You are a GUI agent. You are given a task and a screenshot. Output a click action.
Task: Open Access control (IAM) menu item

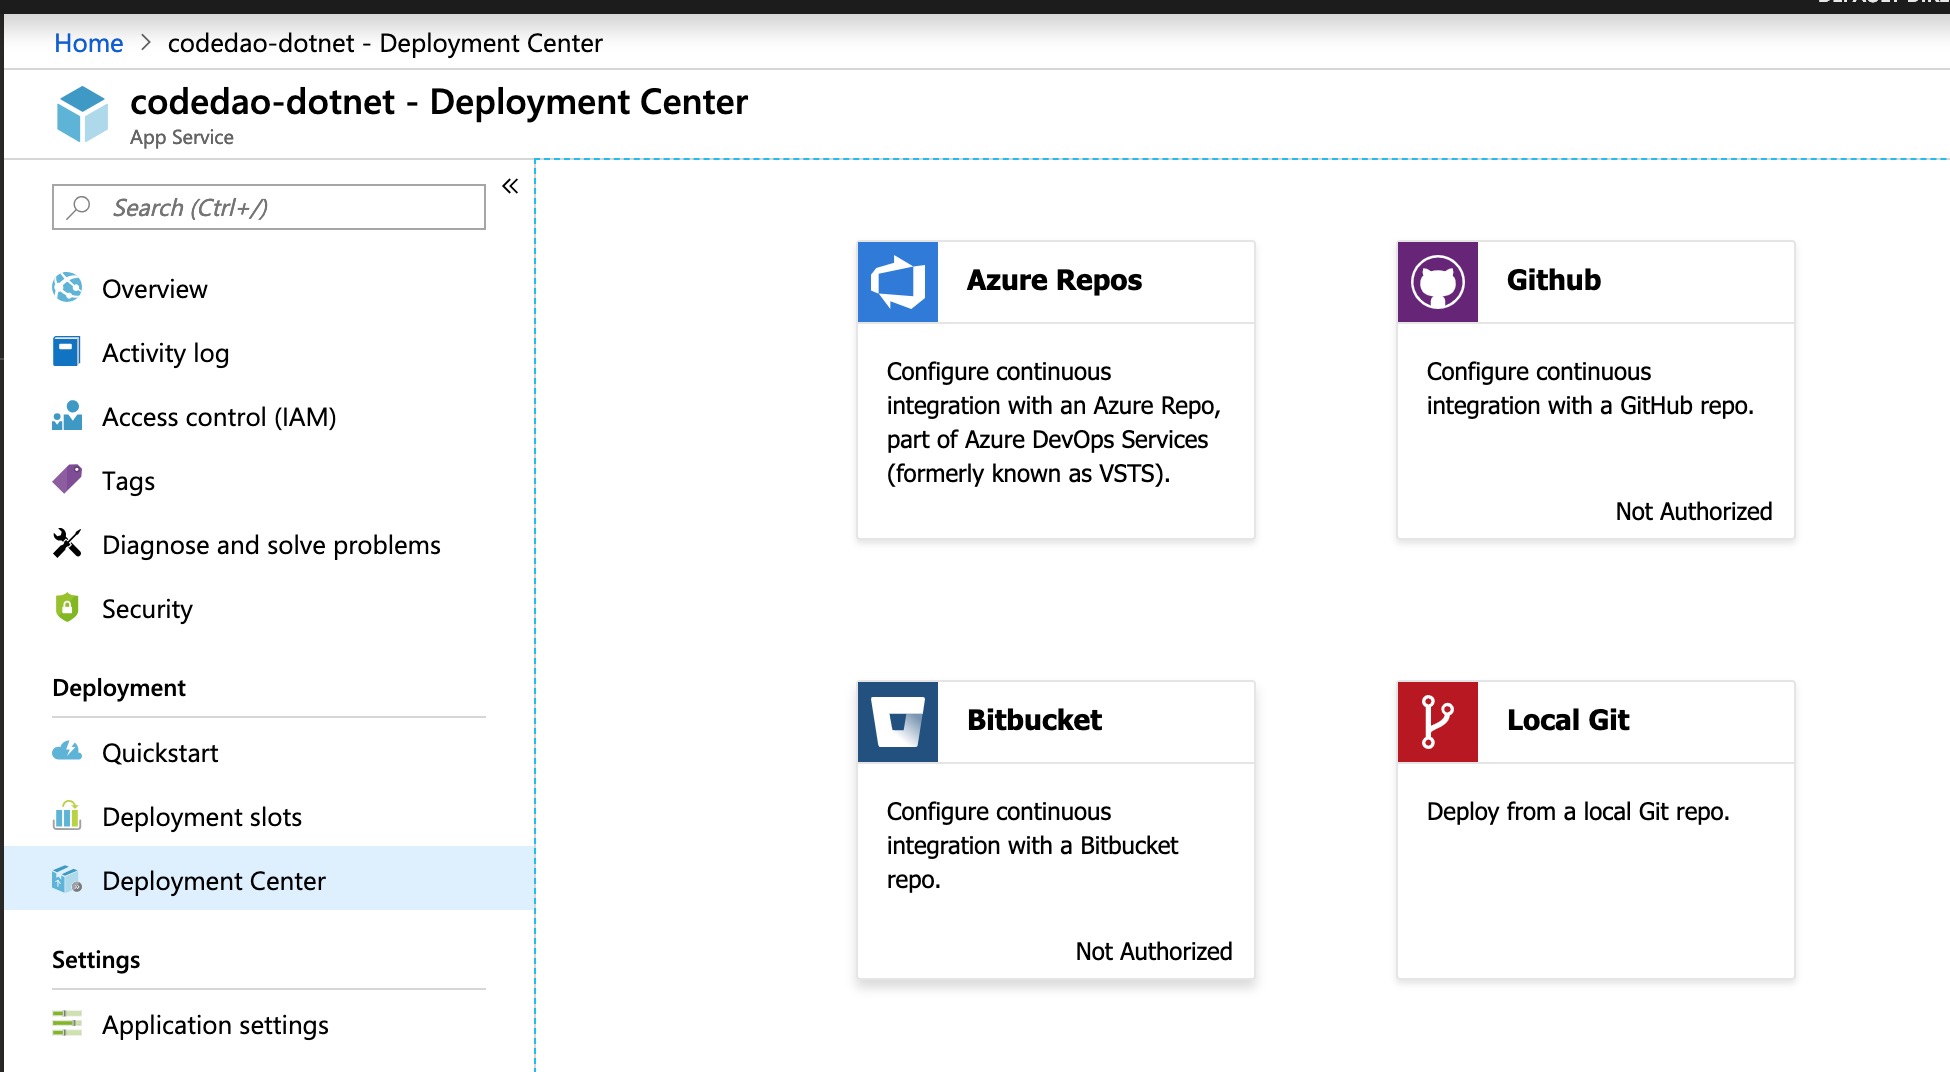[x=218, y=417]
